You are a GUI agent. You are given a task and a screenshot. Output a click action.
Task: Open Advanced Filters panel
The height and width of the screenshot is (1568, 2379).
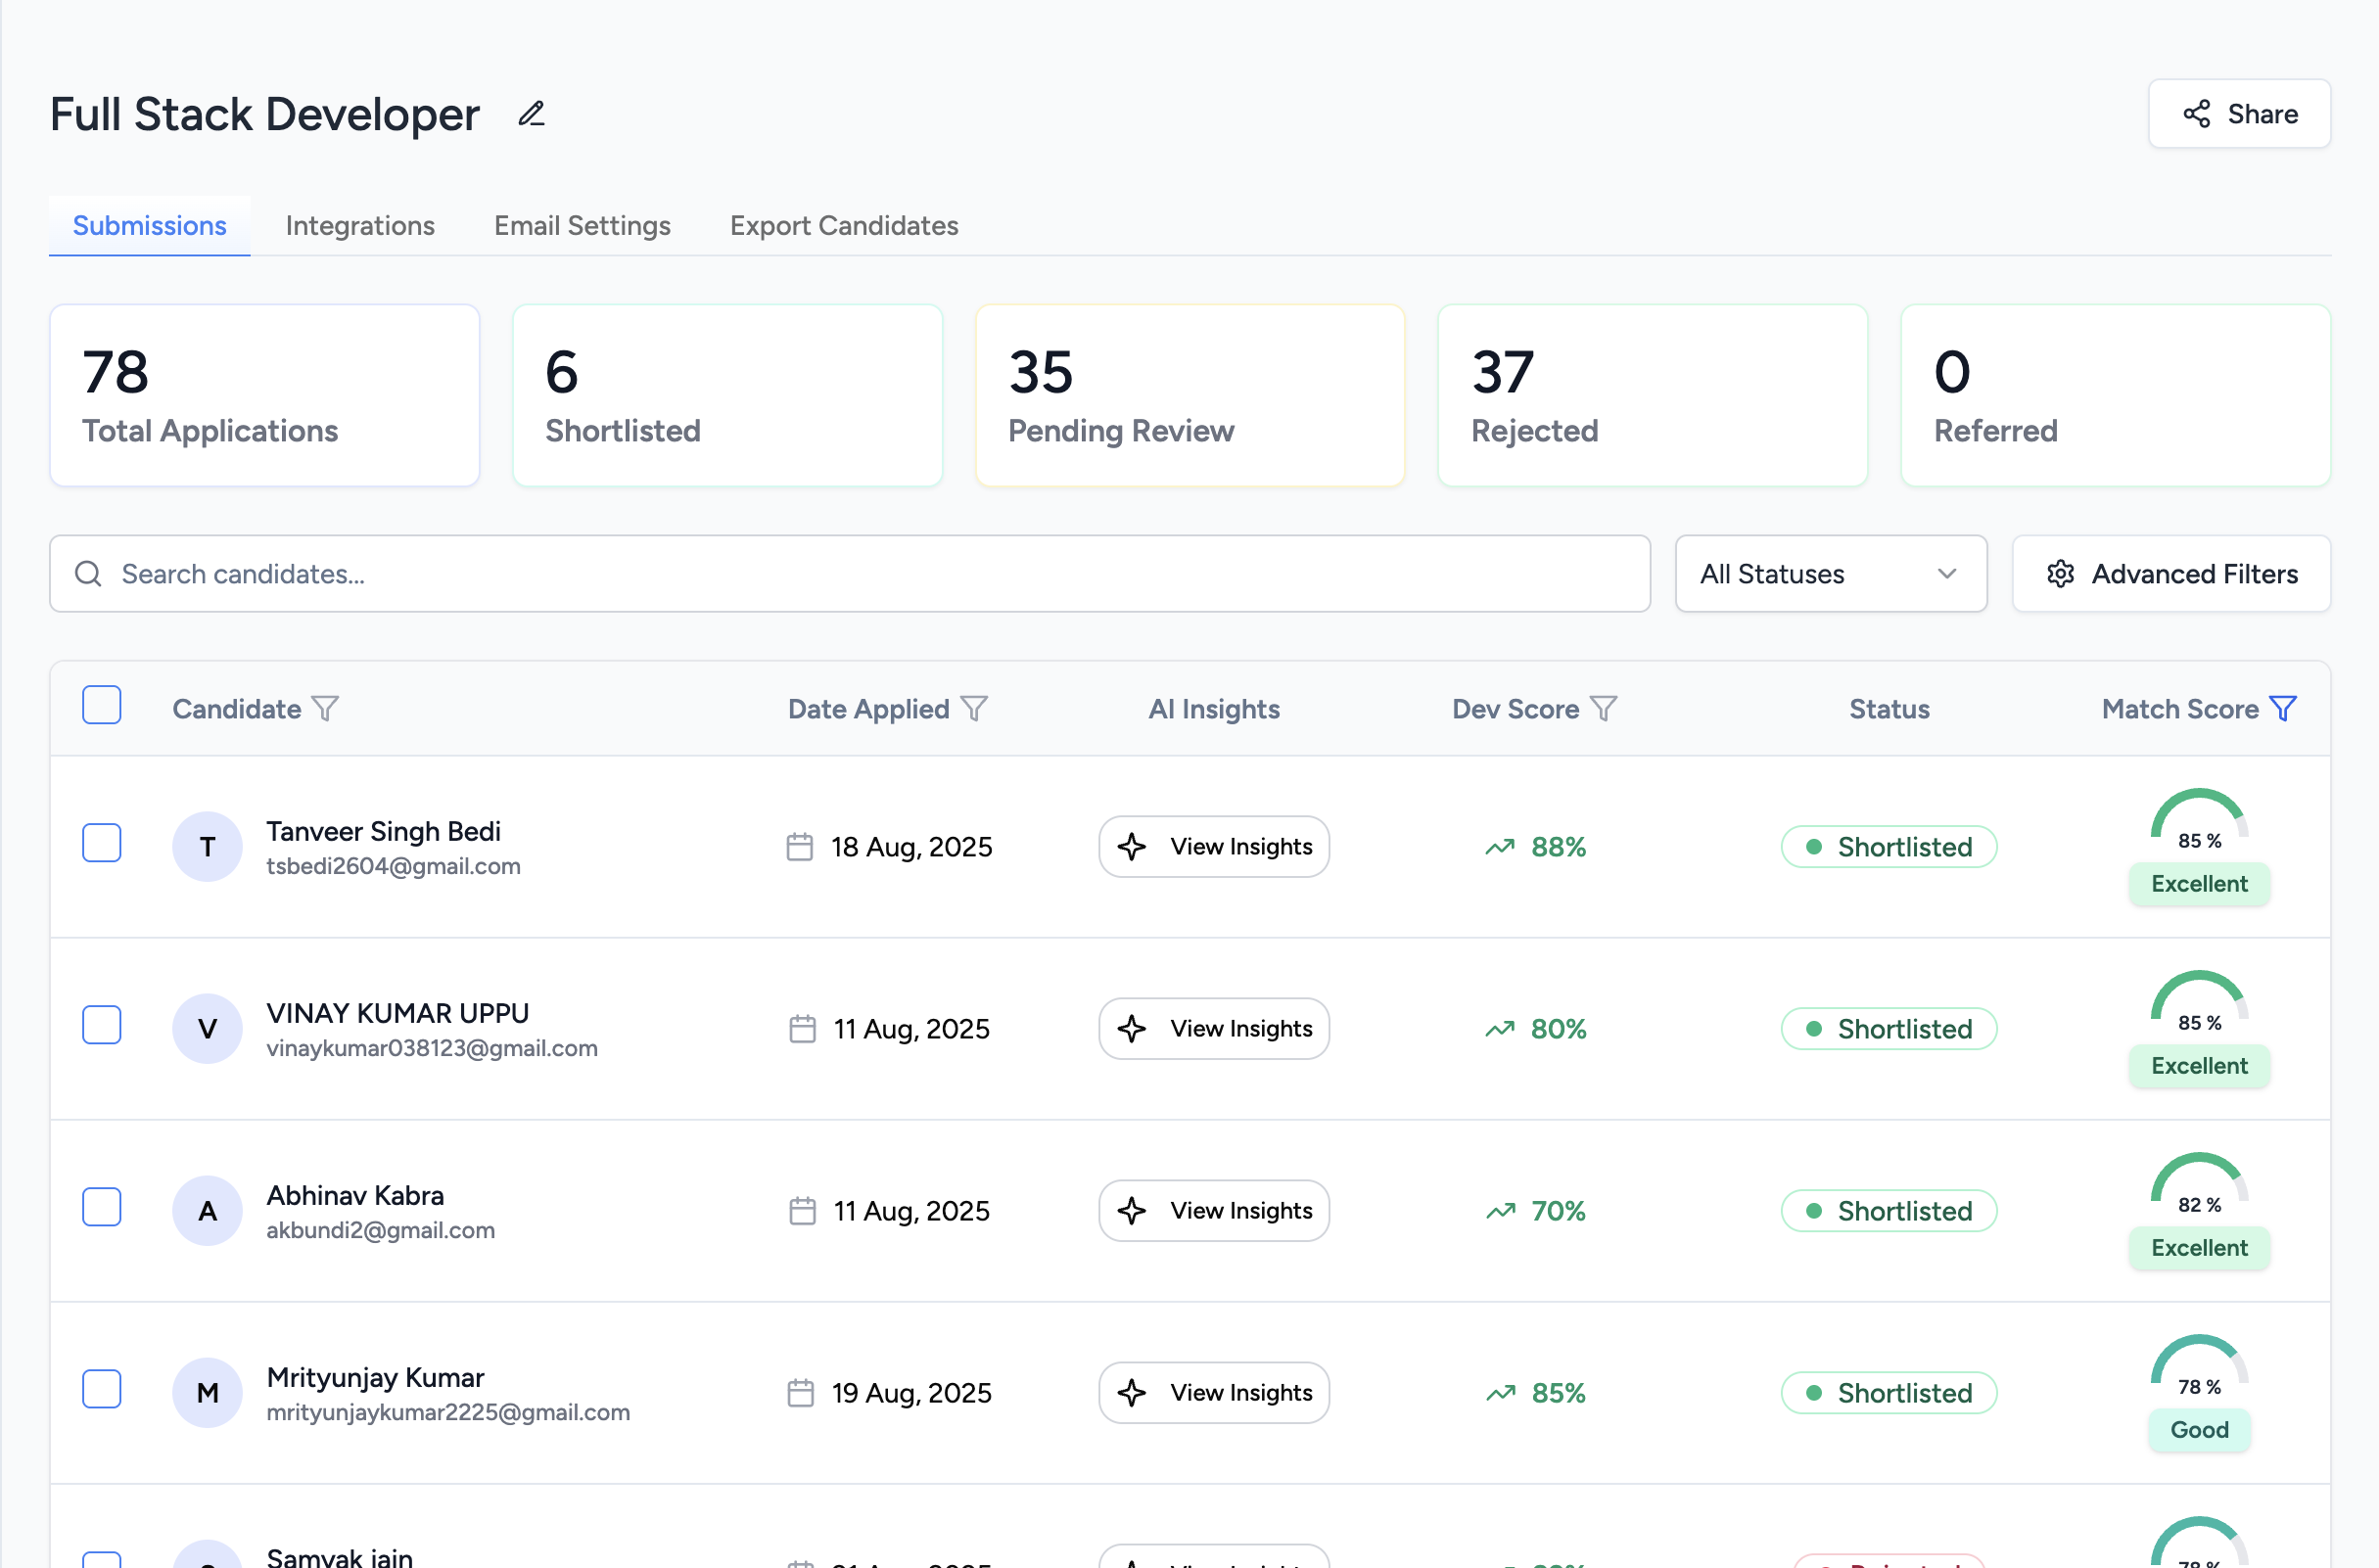[2171, 574]
